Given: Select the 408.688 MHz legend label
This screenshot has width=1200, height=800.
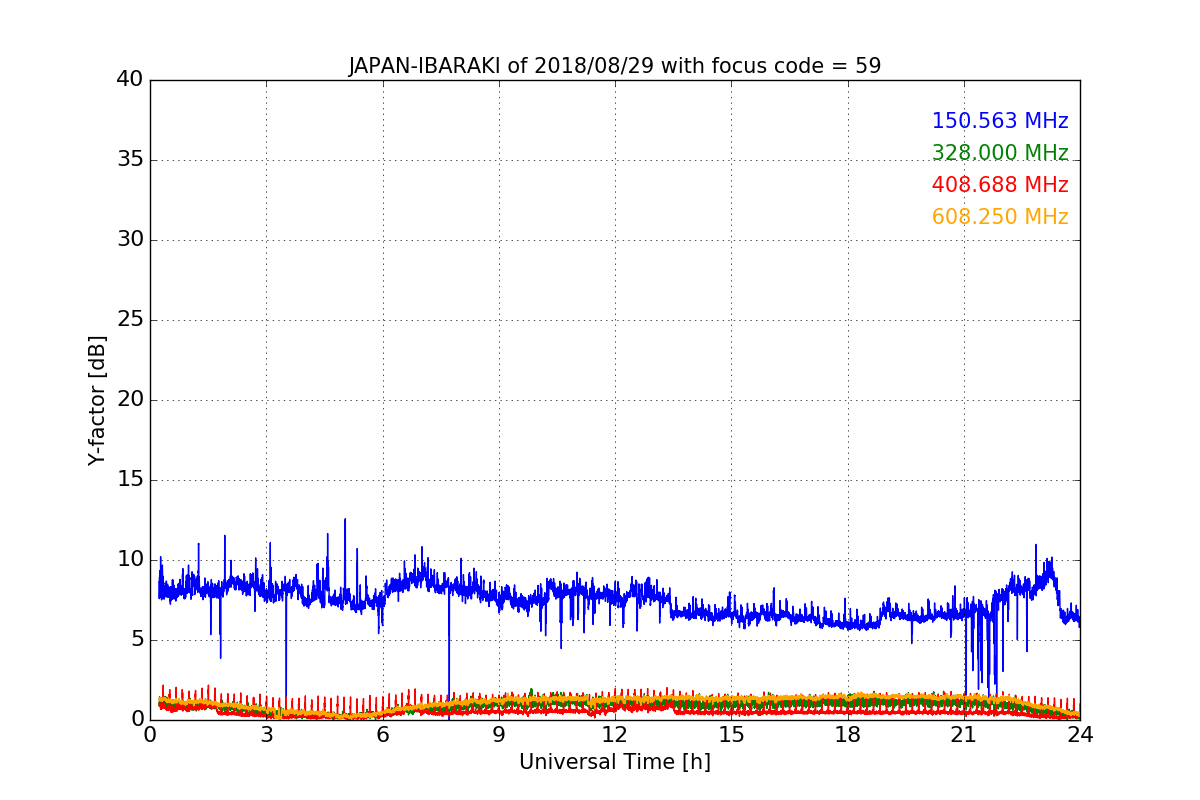Looking at the screenshot, I should tap(1000, 185).
